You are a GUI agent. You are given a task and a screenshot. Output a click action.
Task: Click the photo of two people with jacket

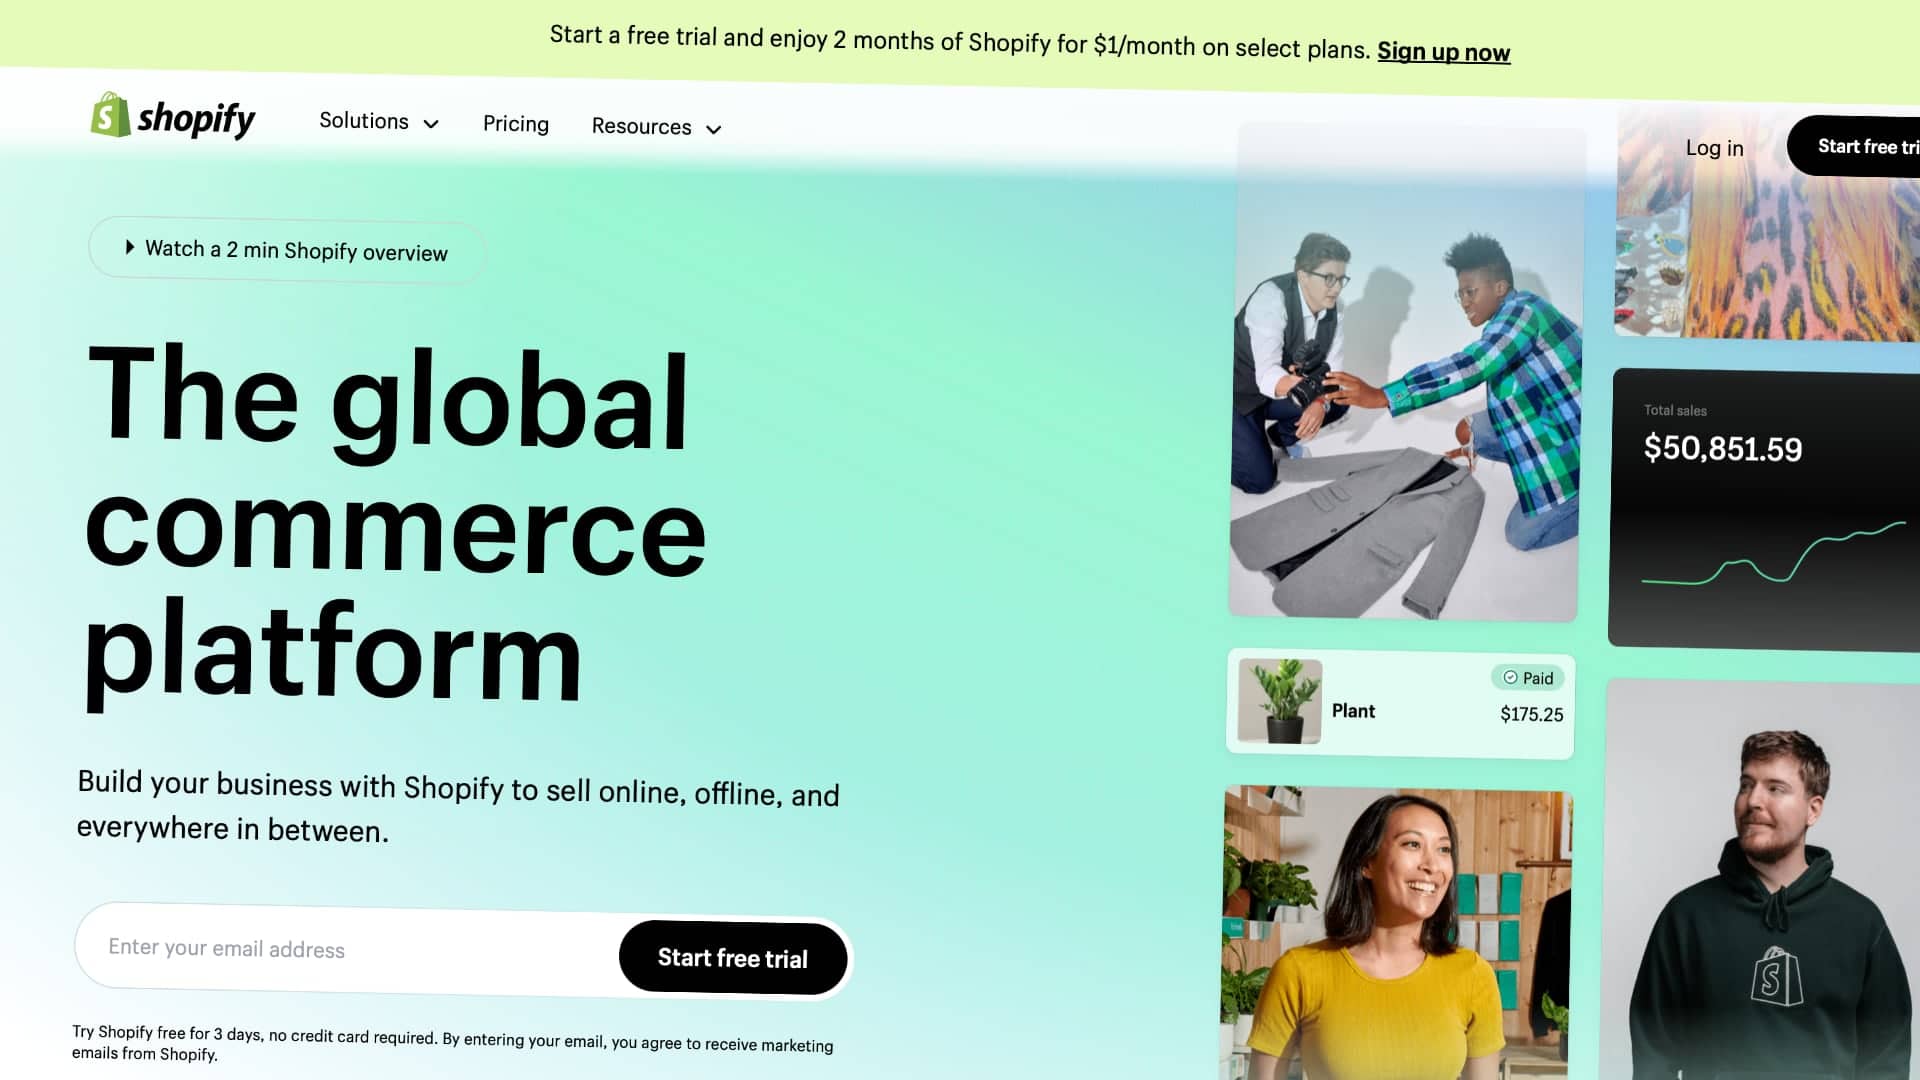tap(1405, 372)
